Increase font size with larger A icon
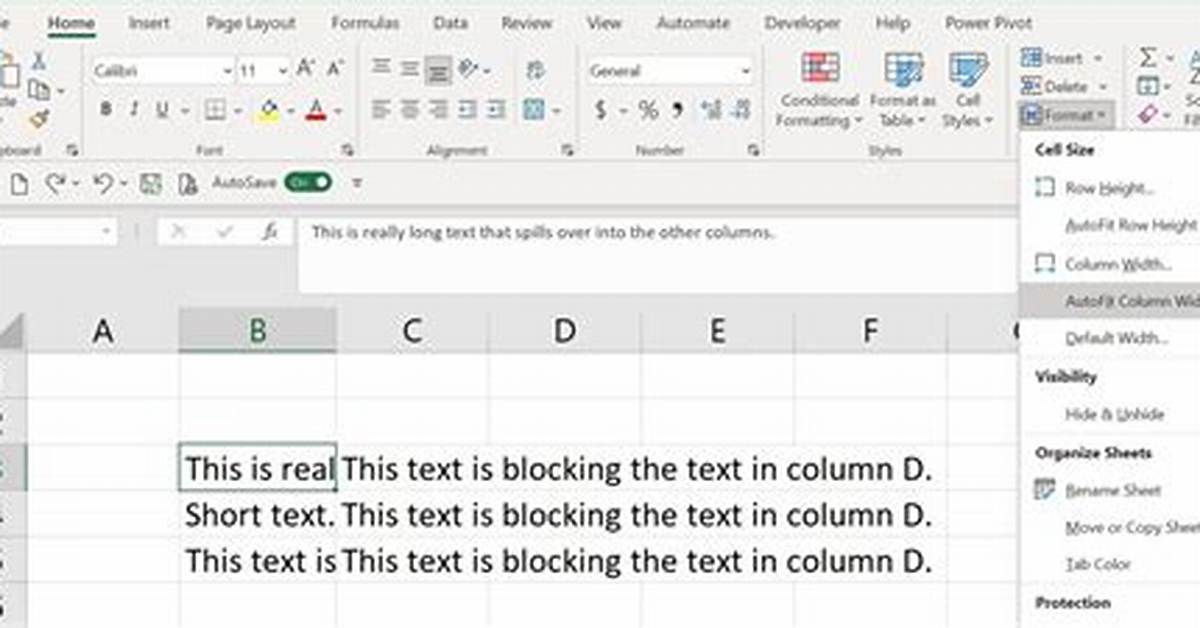 306,70
